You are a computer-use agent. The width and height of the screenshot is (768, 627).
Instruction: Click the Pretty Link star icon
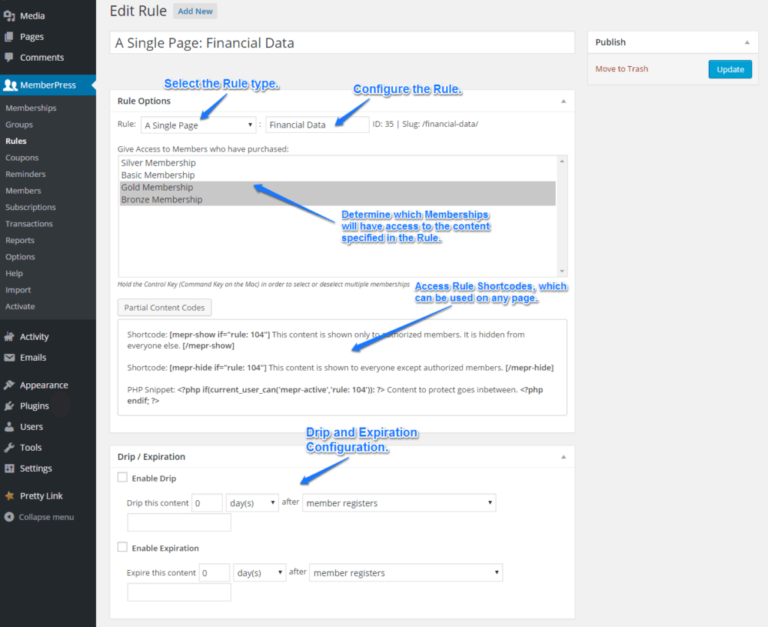click(x=9, y=496)
